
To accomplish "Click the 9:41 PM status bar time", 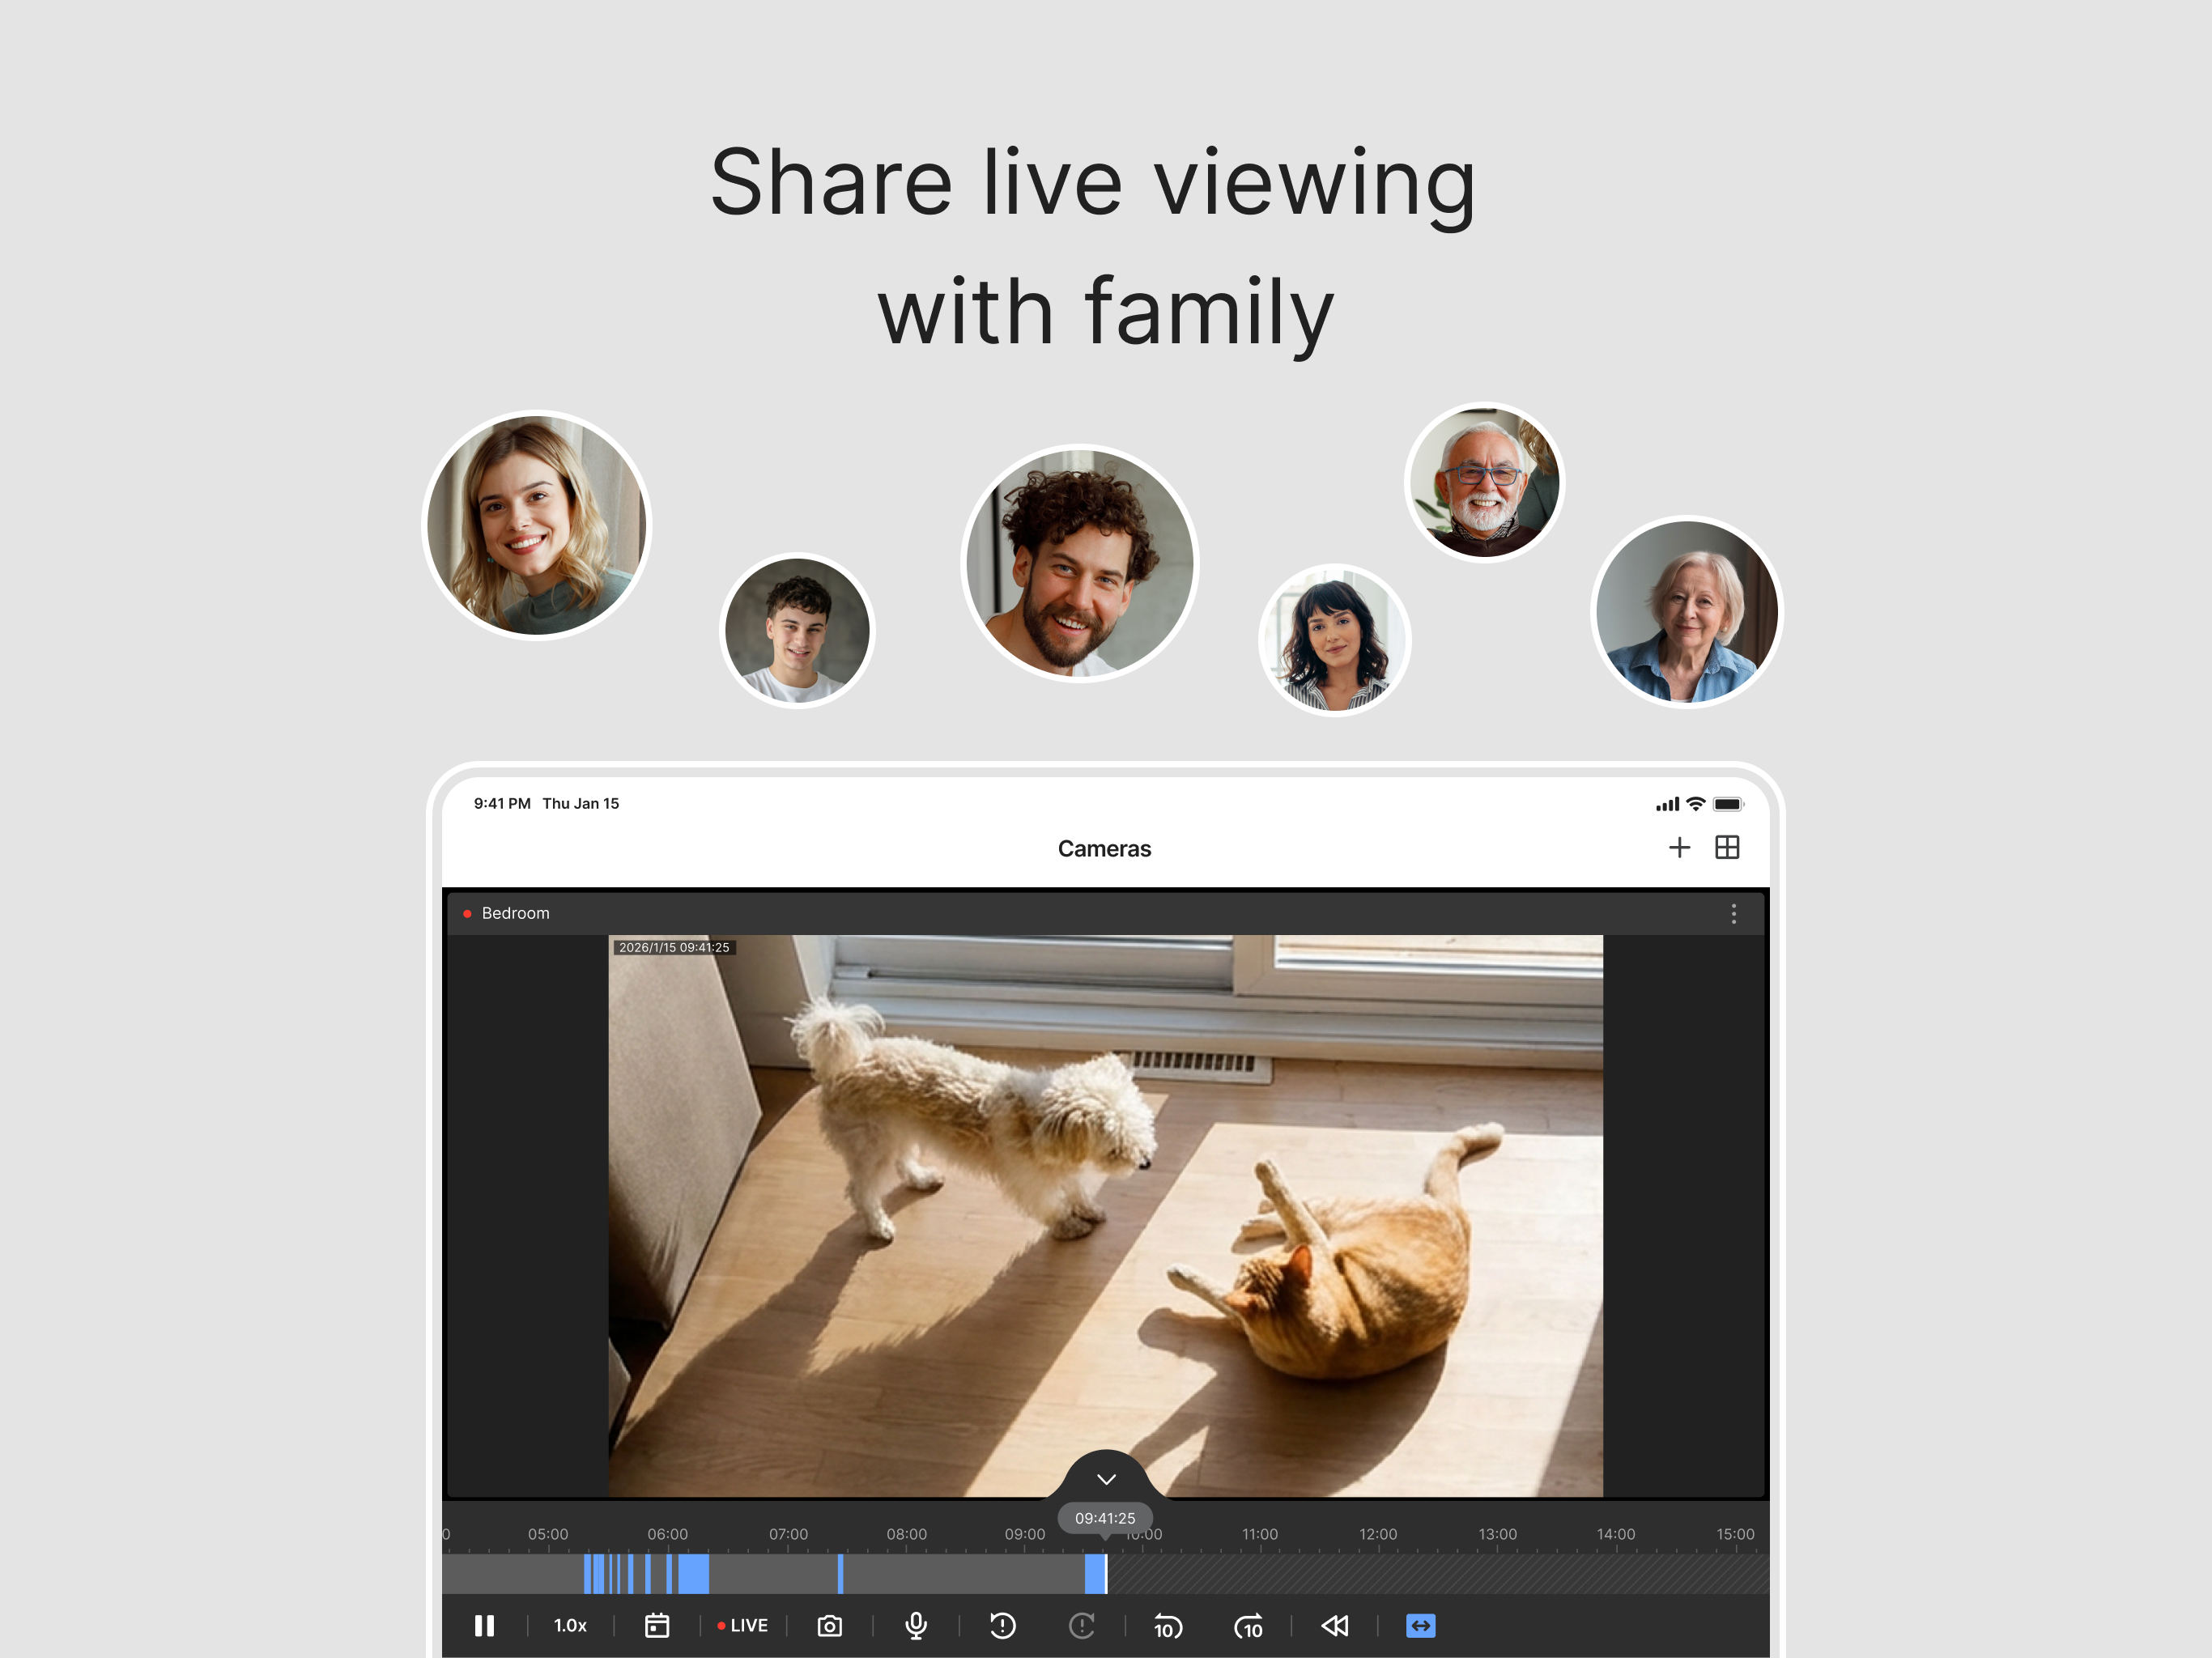I will point(502,804).
